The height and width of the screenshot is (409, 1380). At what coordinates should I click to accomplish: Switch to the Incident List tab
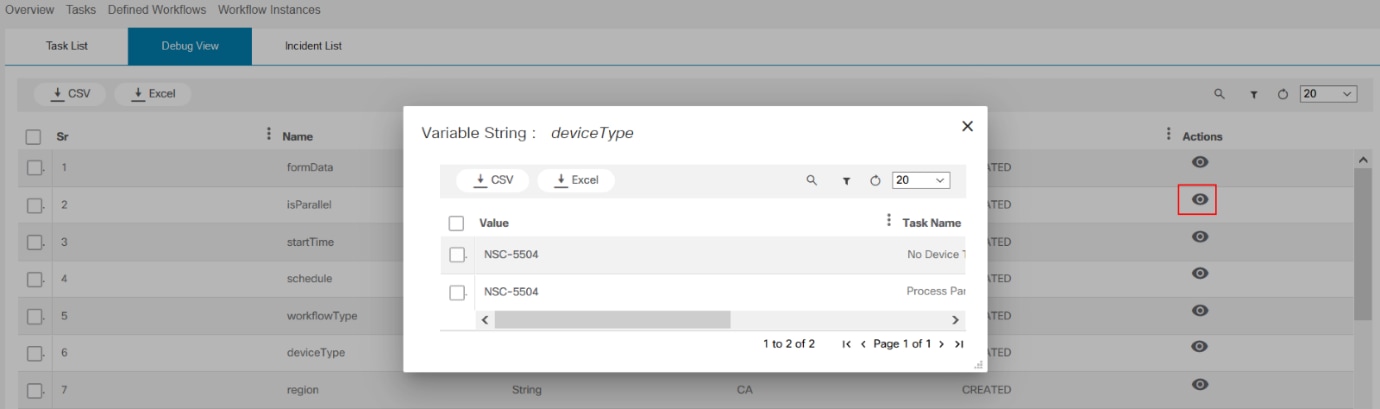[313, 46]
